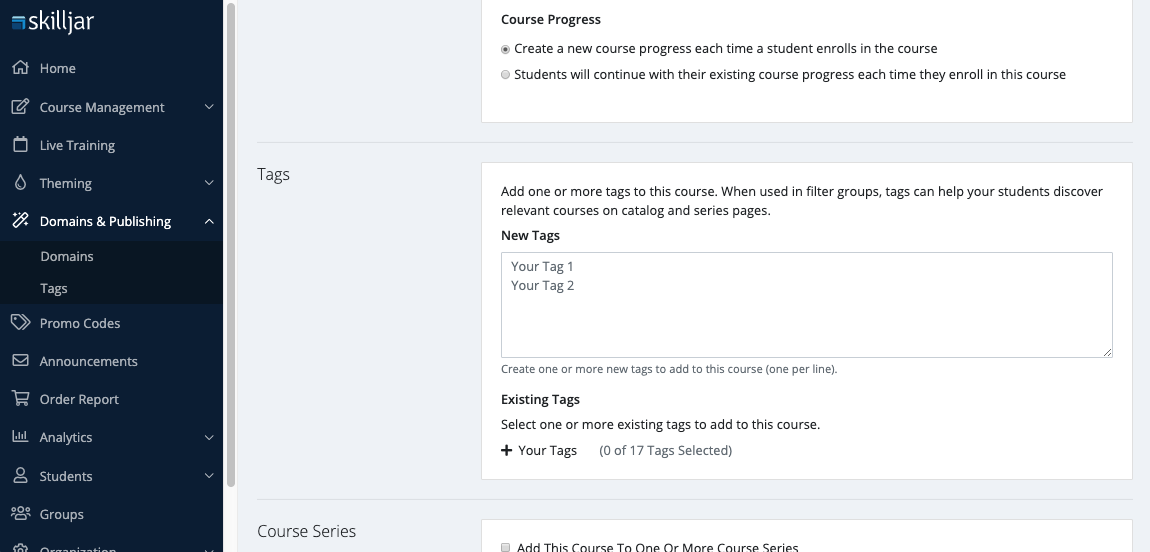1150x552 pixels.
Task: Click the Announcements envelope icon
Action: click(x=20, y=361)
